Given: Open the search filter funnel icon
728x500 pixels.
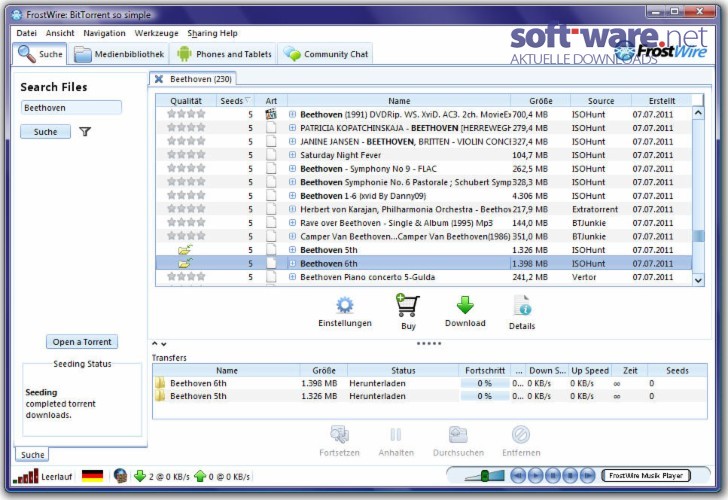Looking at the screenshot, I should tap(84, 132).
